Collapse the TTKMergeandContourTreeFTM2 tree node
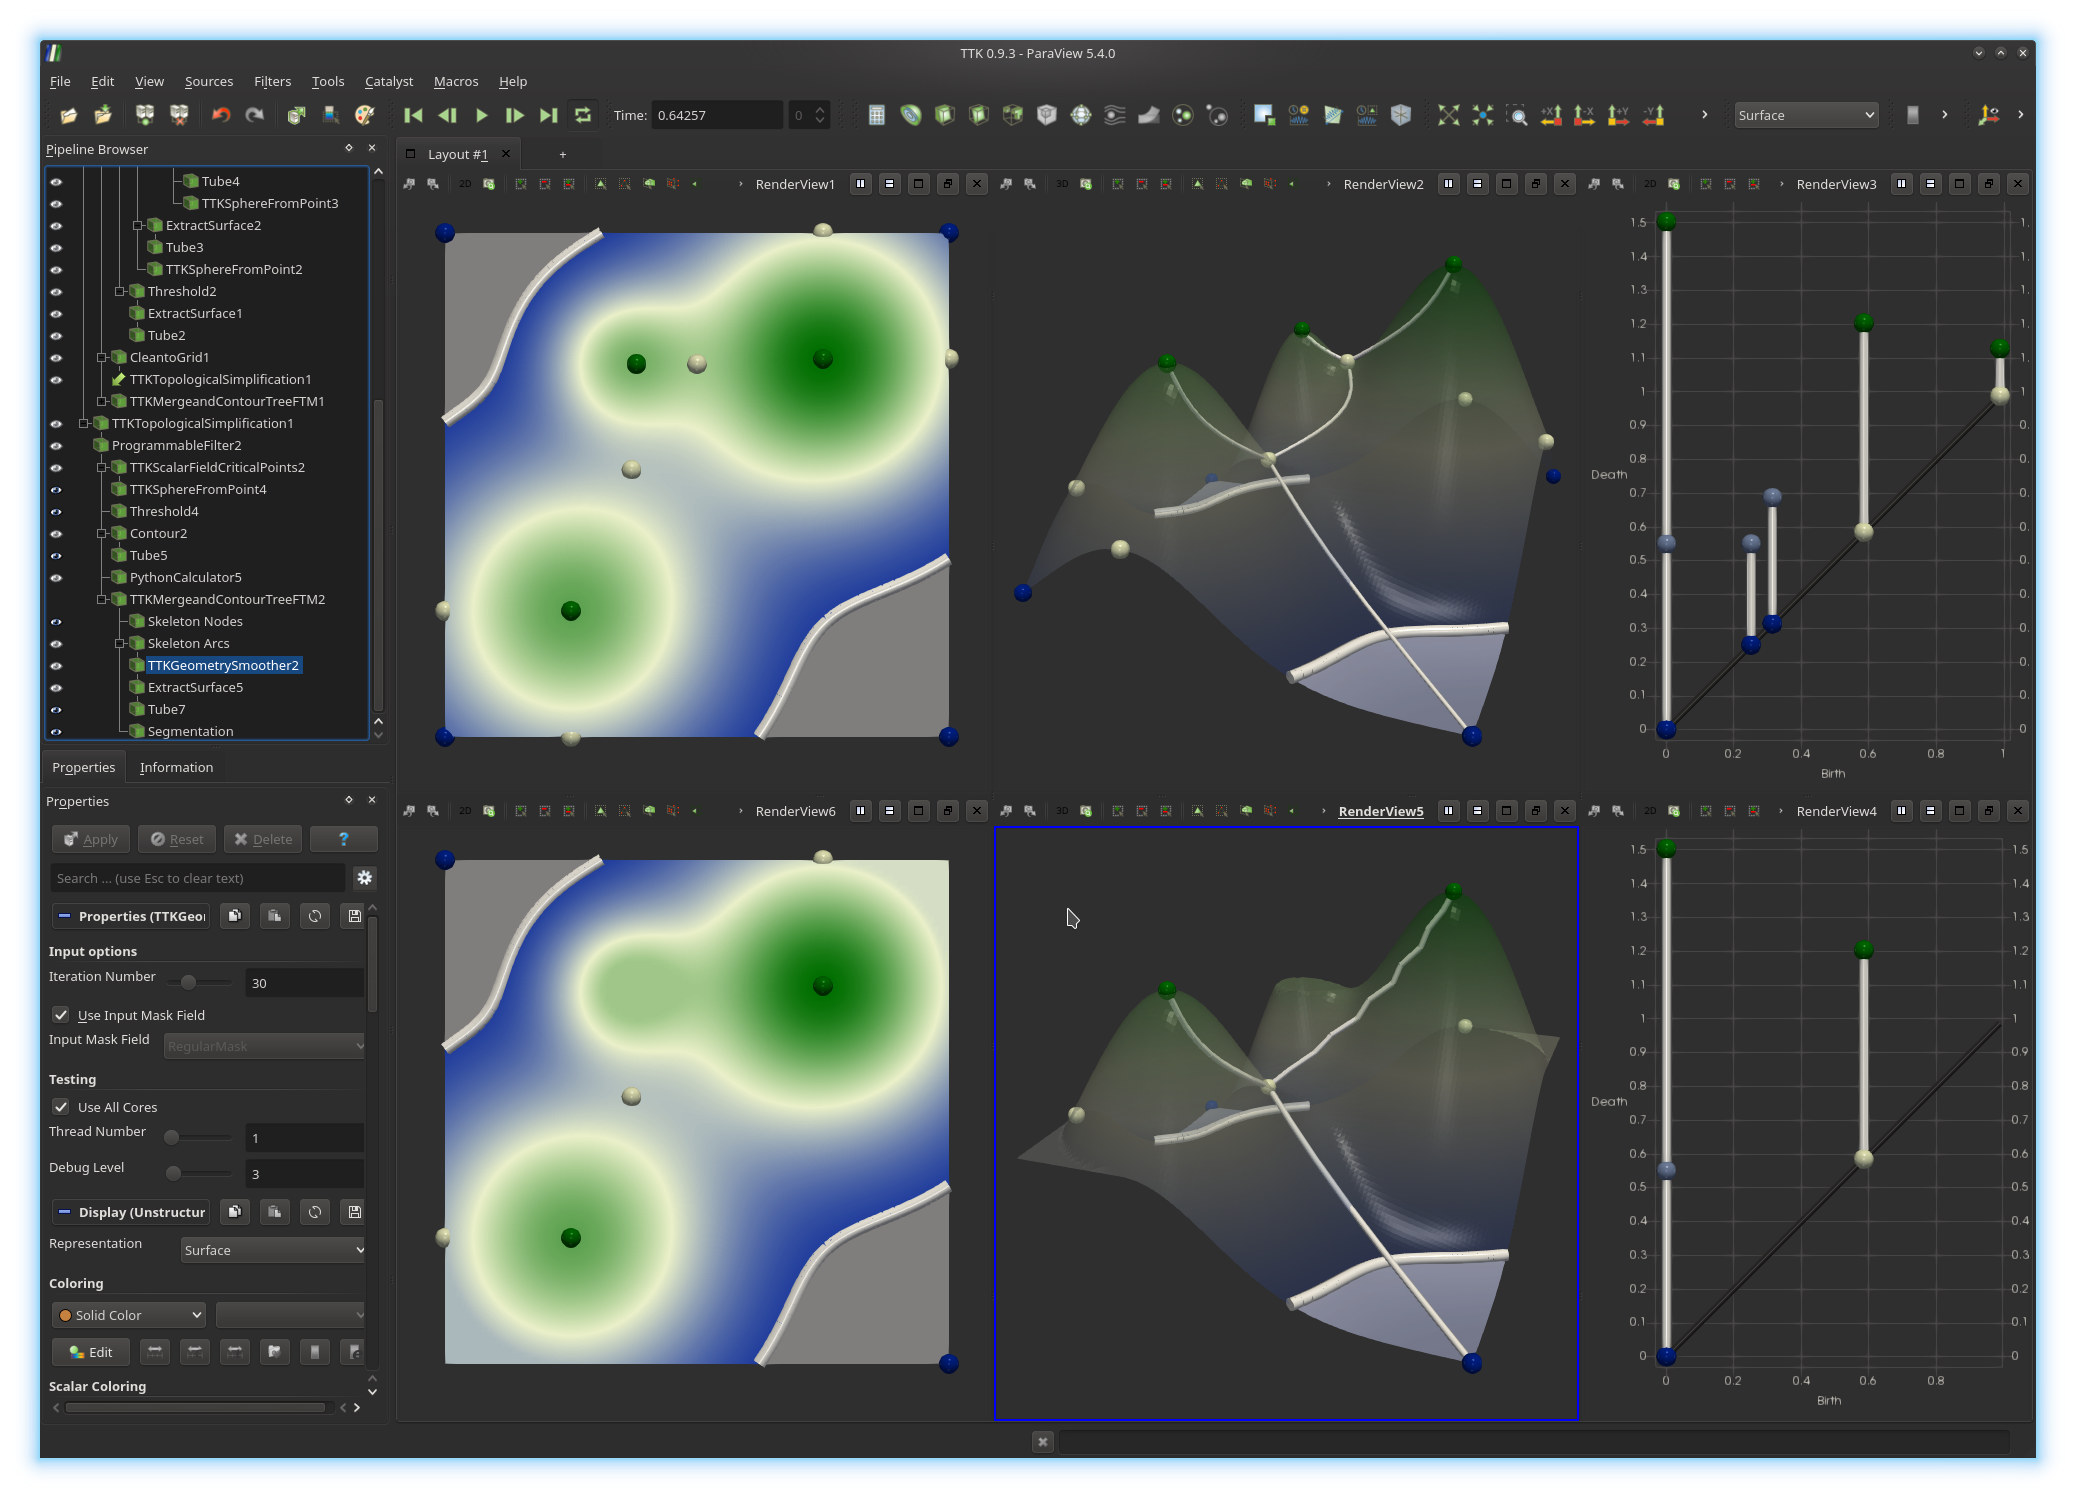 [x=102, y=600]
